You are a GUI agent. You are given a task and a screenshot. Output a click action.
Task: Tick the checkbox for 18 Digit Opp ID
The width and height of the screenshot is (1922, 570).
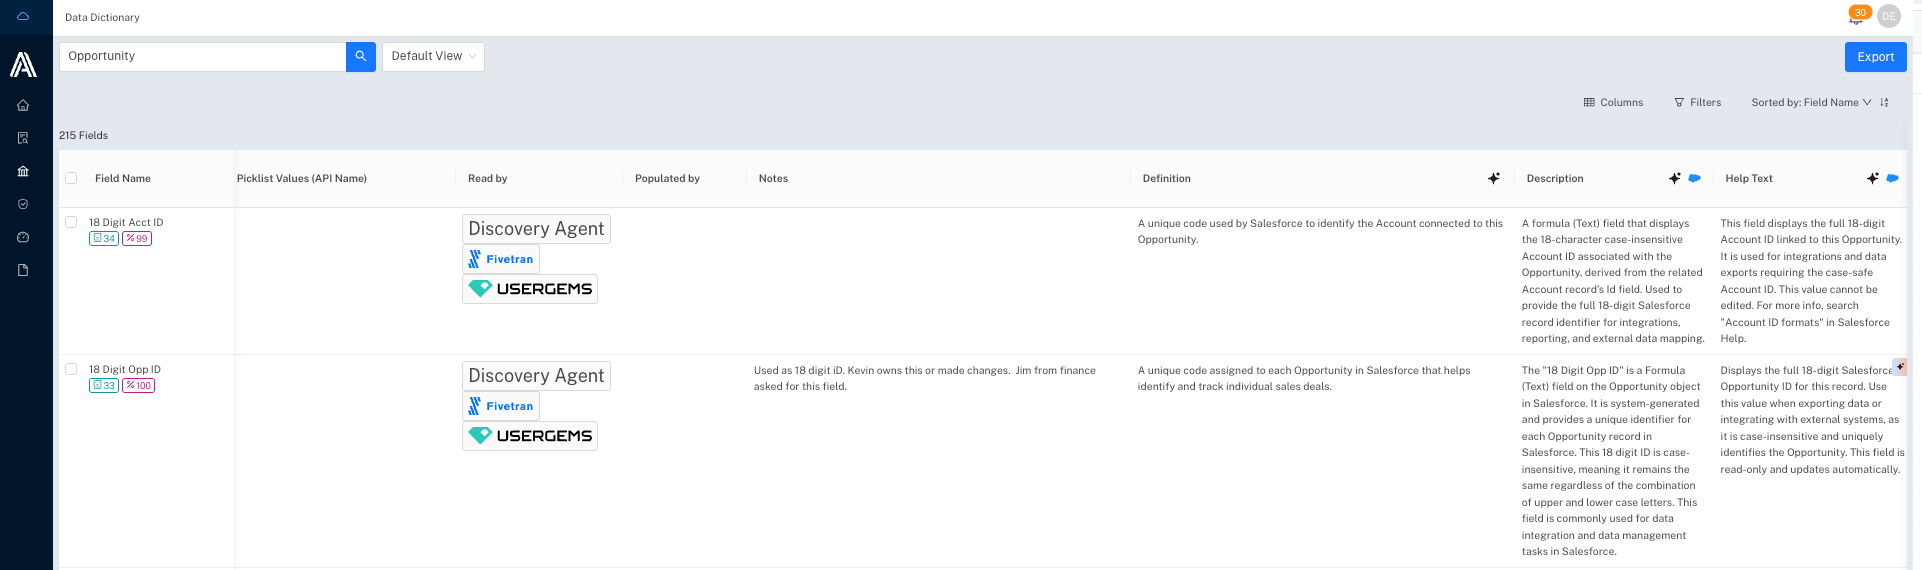pyautogui.click(x=71, y=369)
